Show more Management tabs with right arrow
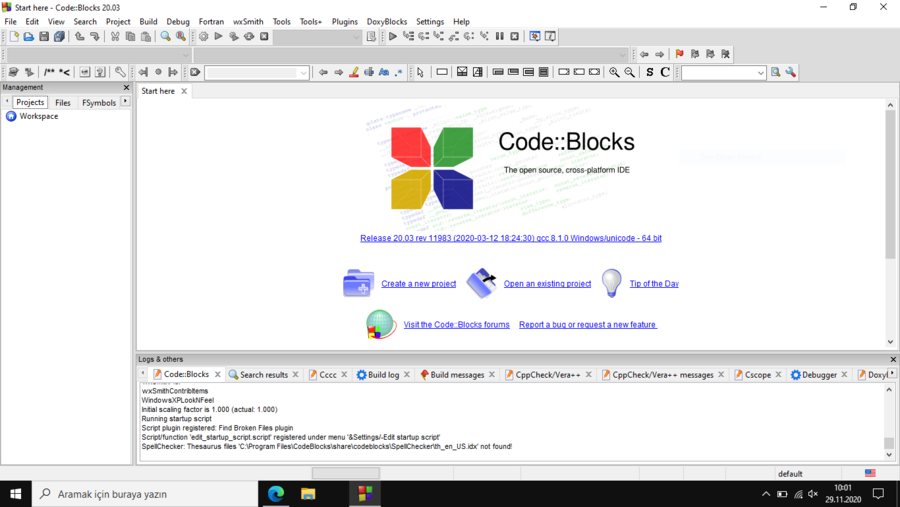This screenshot has width=900, height=507. pos(125,102)
